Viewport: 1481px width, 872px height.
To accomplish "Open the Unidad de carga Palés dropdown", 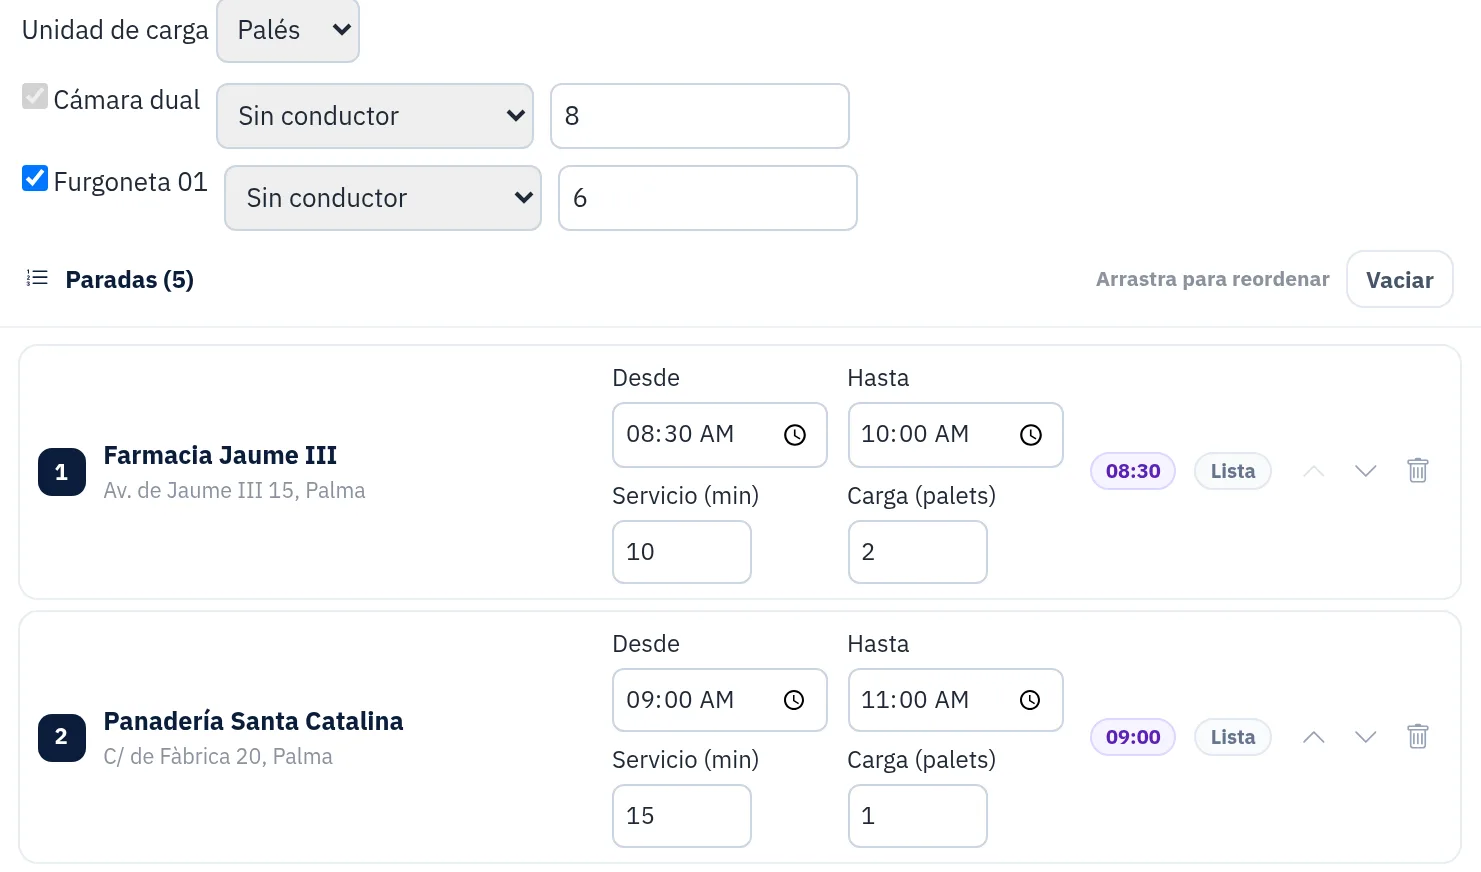I will pyautogui.click(x=288, y=31).
